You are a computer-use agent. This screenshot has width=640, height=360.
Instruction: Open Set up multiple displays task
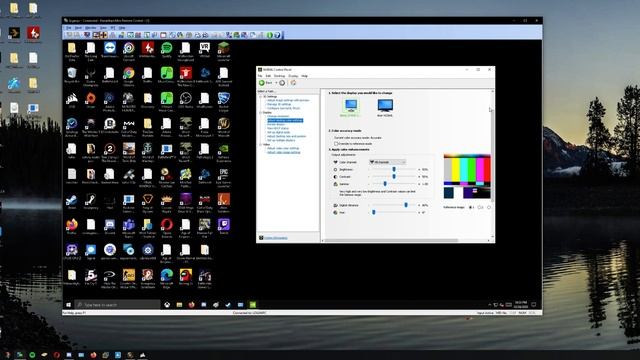pyautogui.click(x=281, y=140)
